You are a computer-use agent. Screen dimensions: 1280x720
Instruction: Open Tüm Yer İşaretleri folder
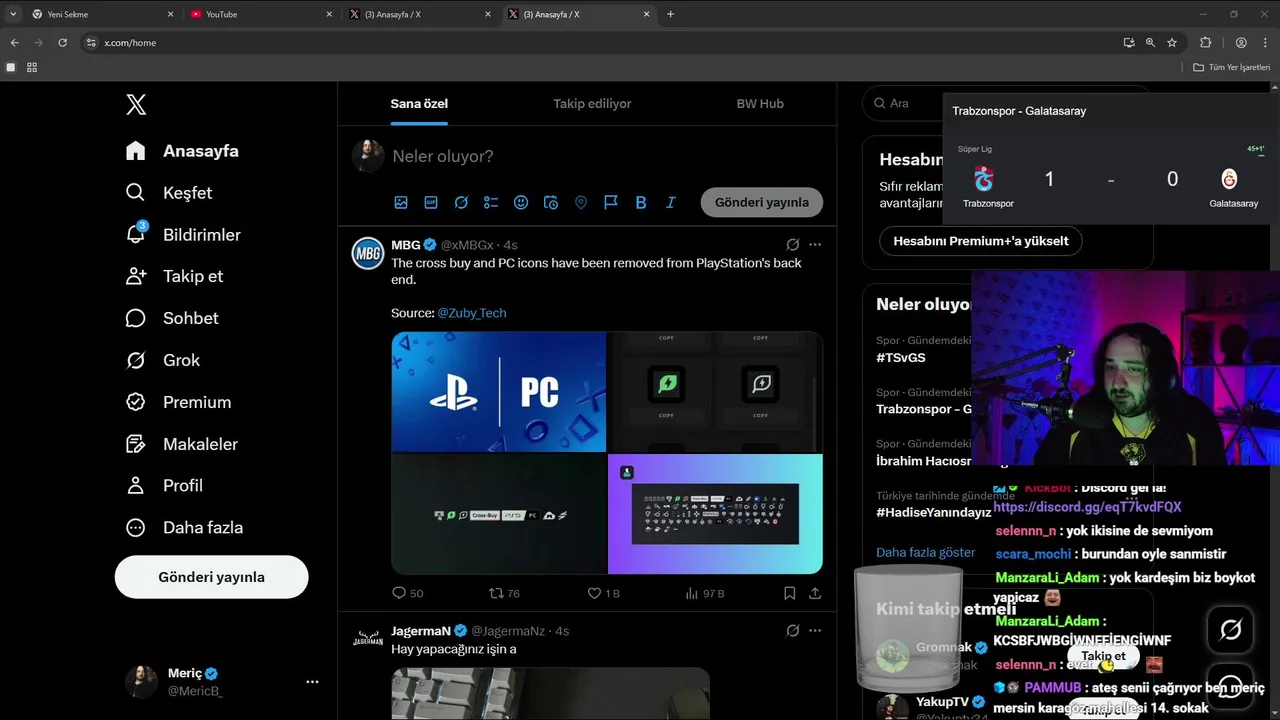pos(1231,67)
